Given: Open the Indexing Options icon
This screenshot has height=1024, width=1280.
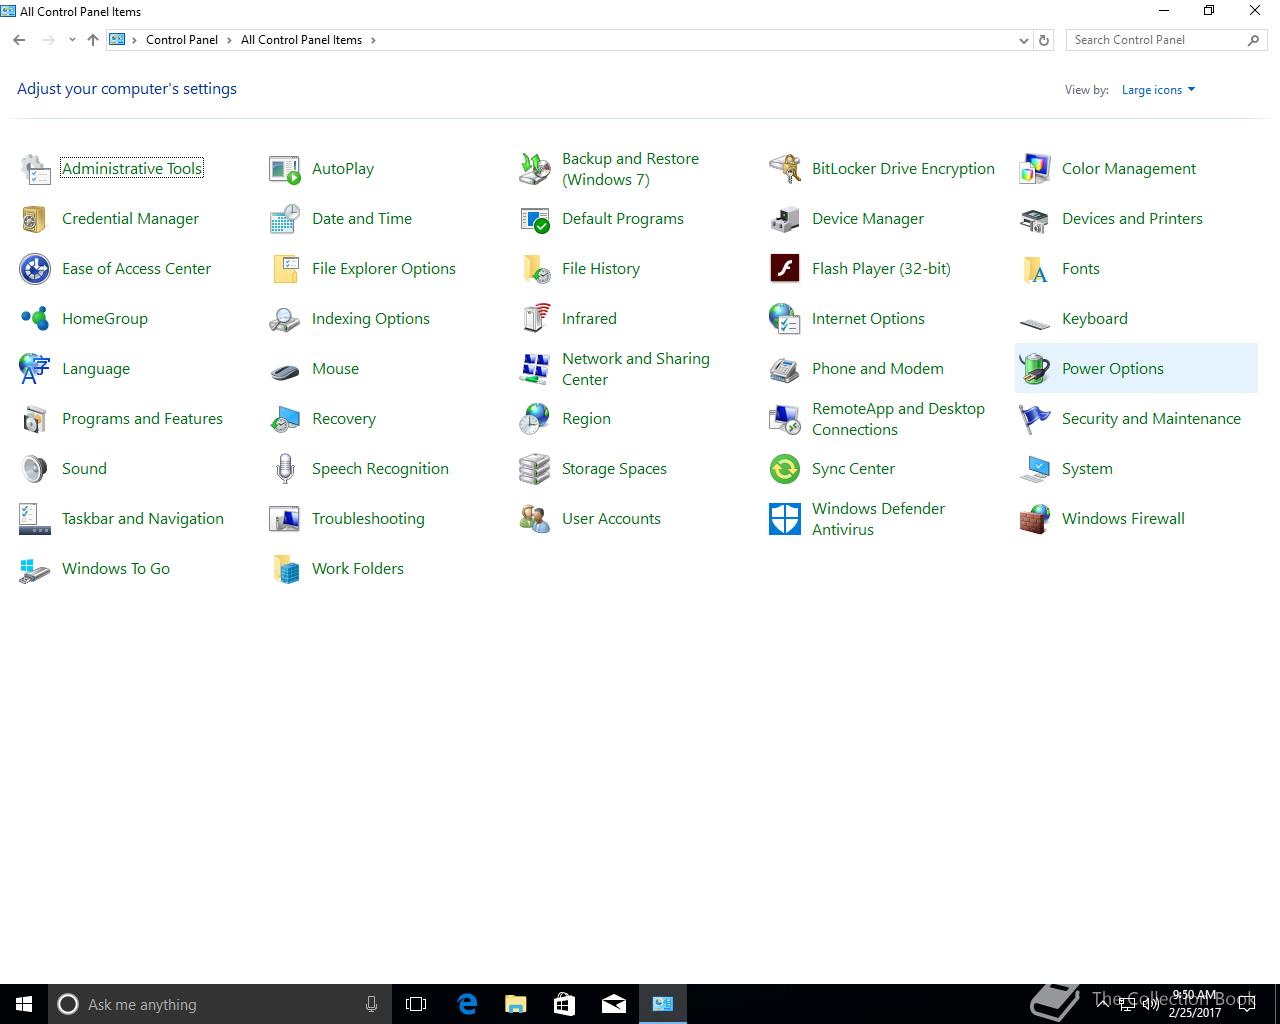Looking at the screenshot, I should (285, 319).
